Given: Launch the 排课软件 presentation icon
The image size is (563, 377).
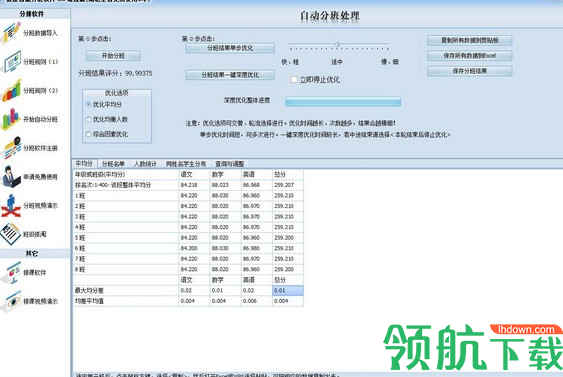Looking at the screenshot, I should pos(11,272).
